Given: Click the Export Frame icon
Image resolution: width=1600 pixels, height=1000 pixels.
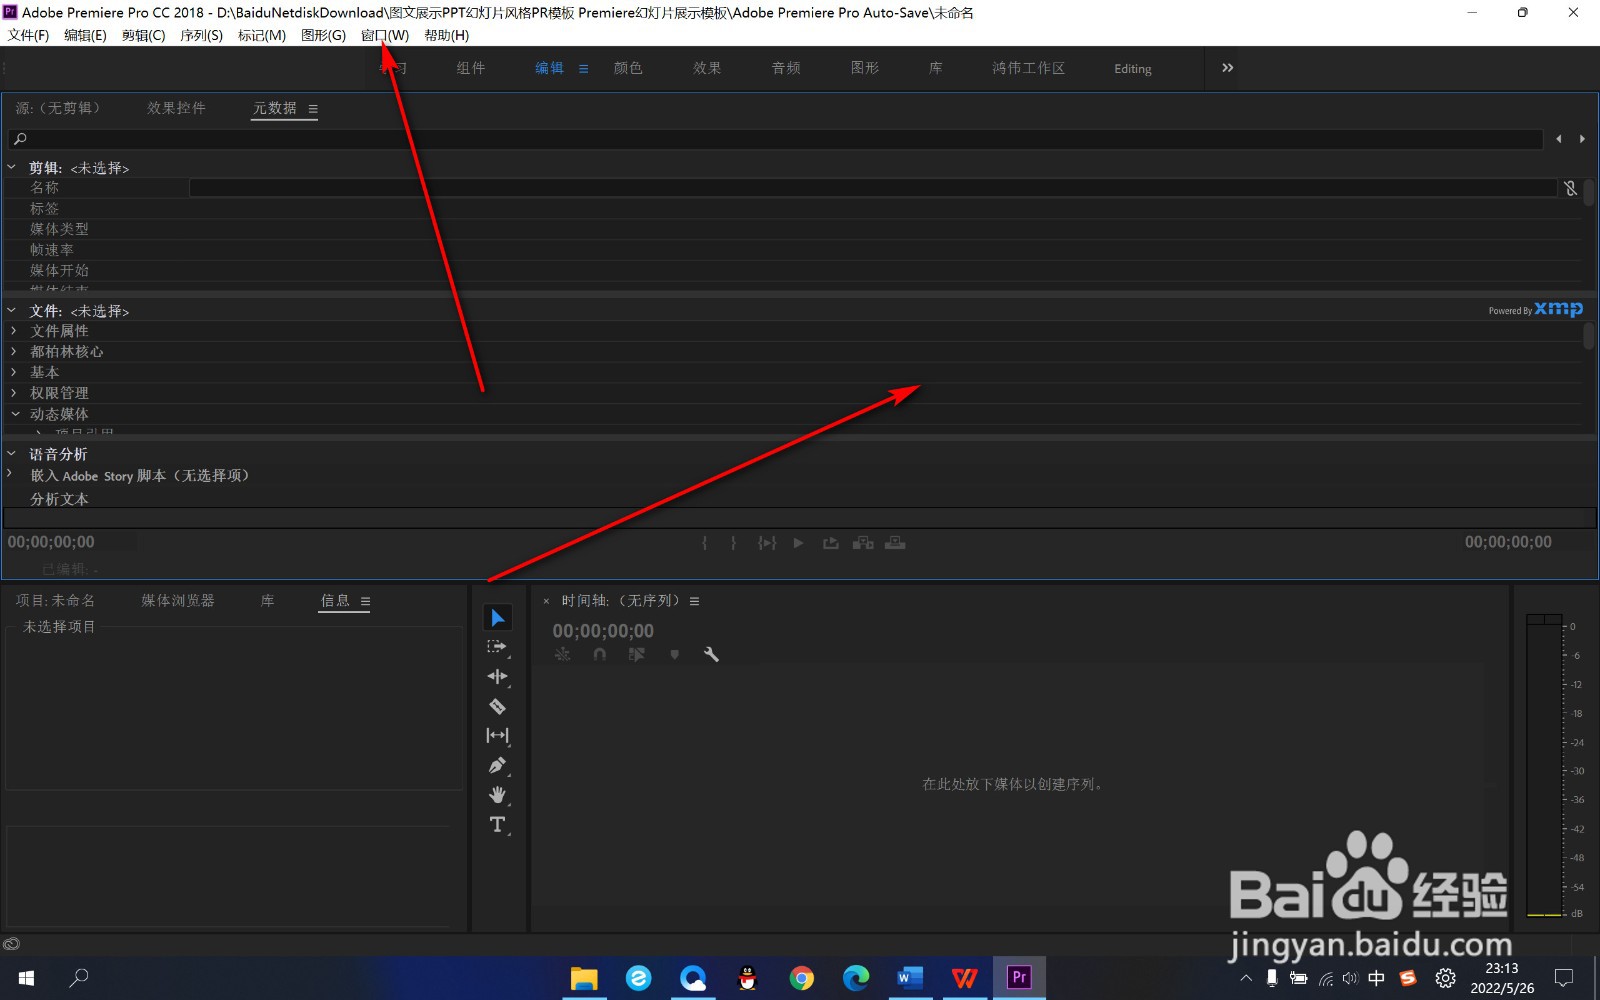Looking at the screenshot, I should (831, 543).
